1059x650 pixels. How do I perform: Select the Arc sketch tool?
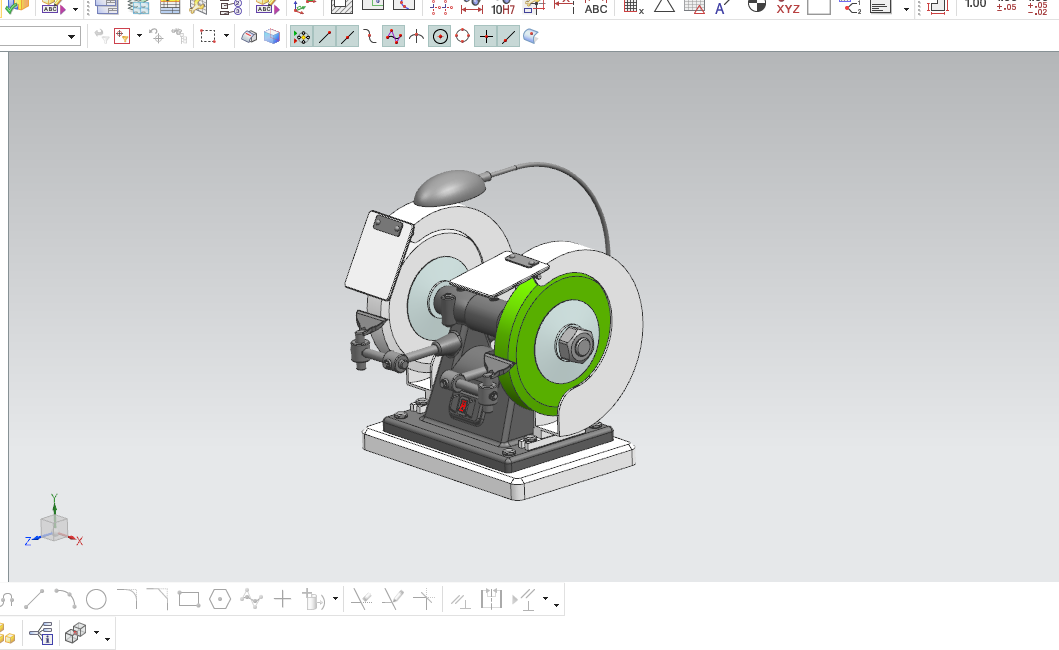[65, 599]
